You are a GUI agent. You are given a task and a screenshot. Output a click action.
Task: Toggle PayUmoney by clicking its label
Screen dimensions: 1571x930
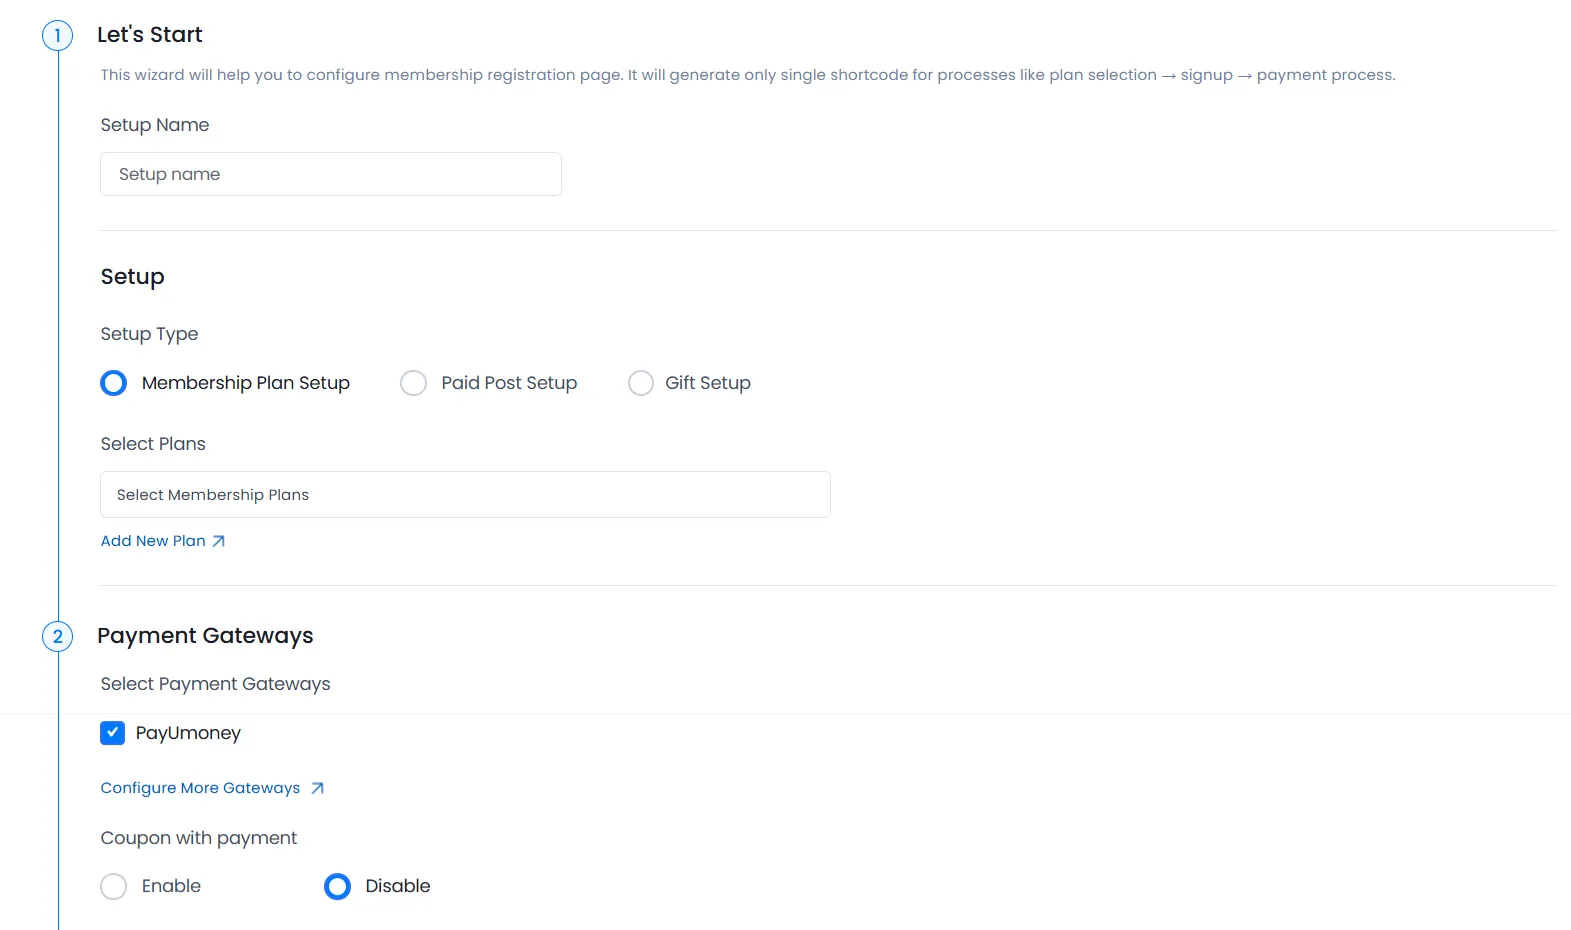[x=189, y=733]
